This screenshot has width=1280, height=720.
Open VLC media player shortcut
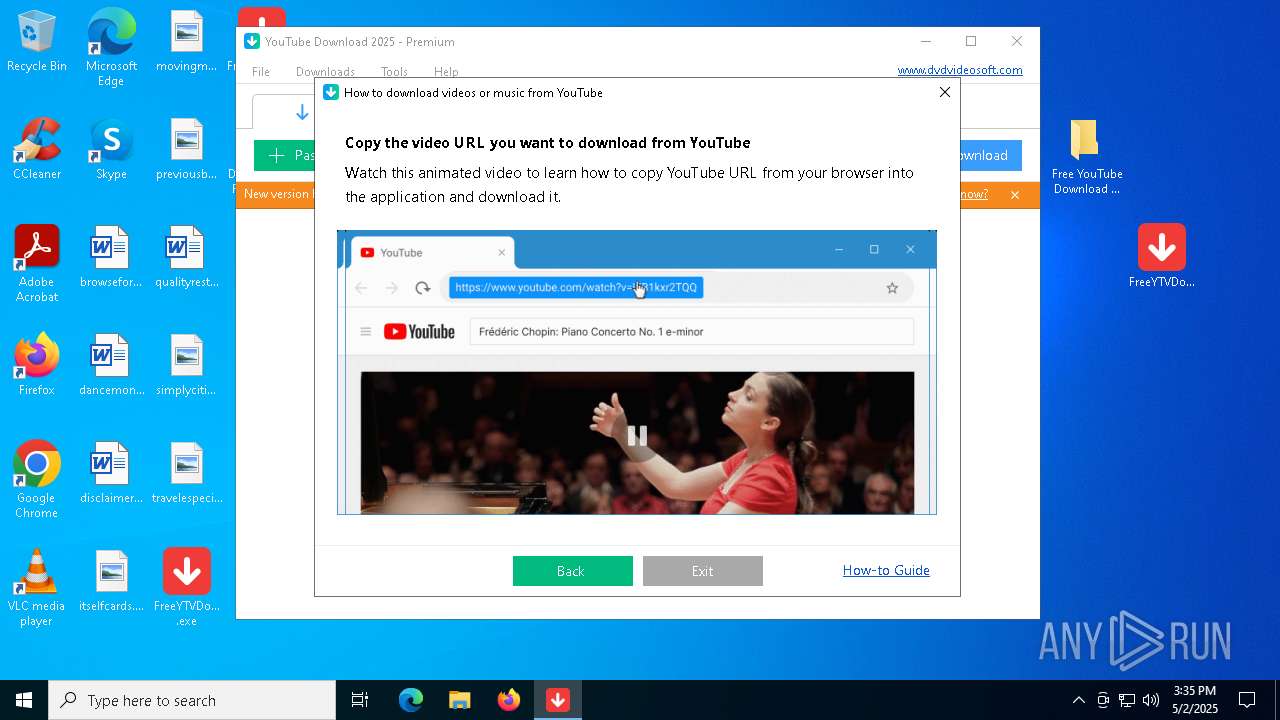pyautogui.click(x=37, y=588)
